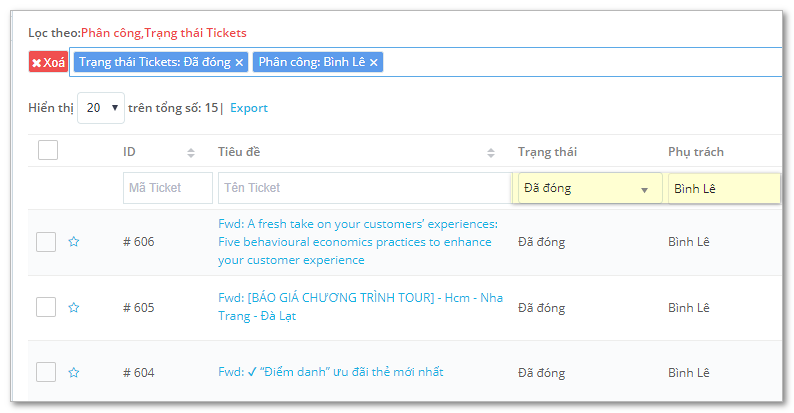794x413 pixels.
Task: Click the Mã Ticket search field
Action: point(168,188)
